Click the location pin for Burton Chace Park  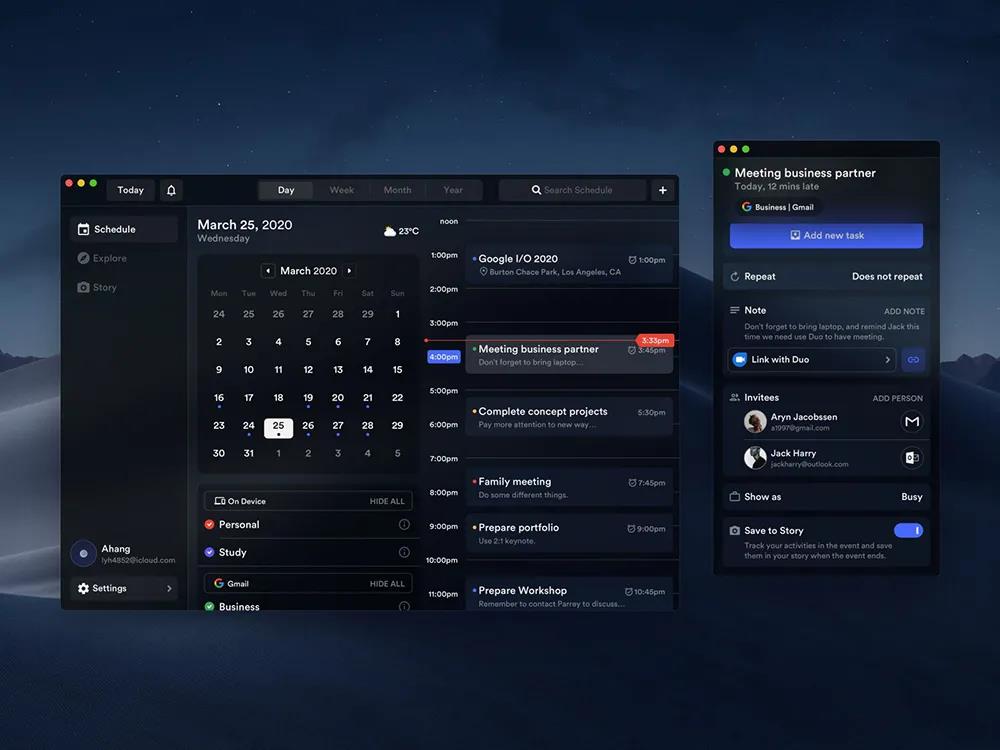[x=483, y=272]
